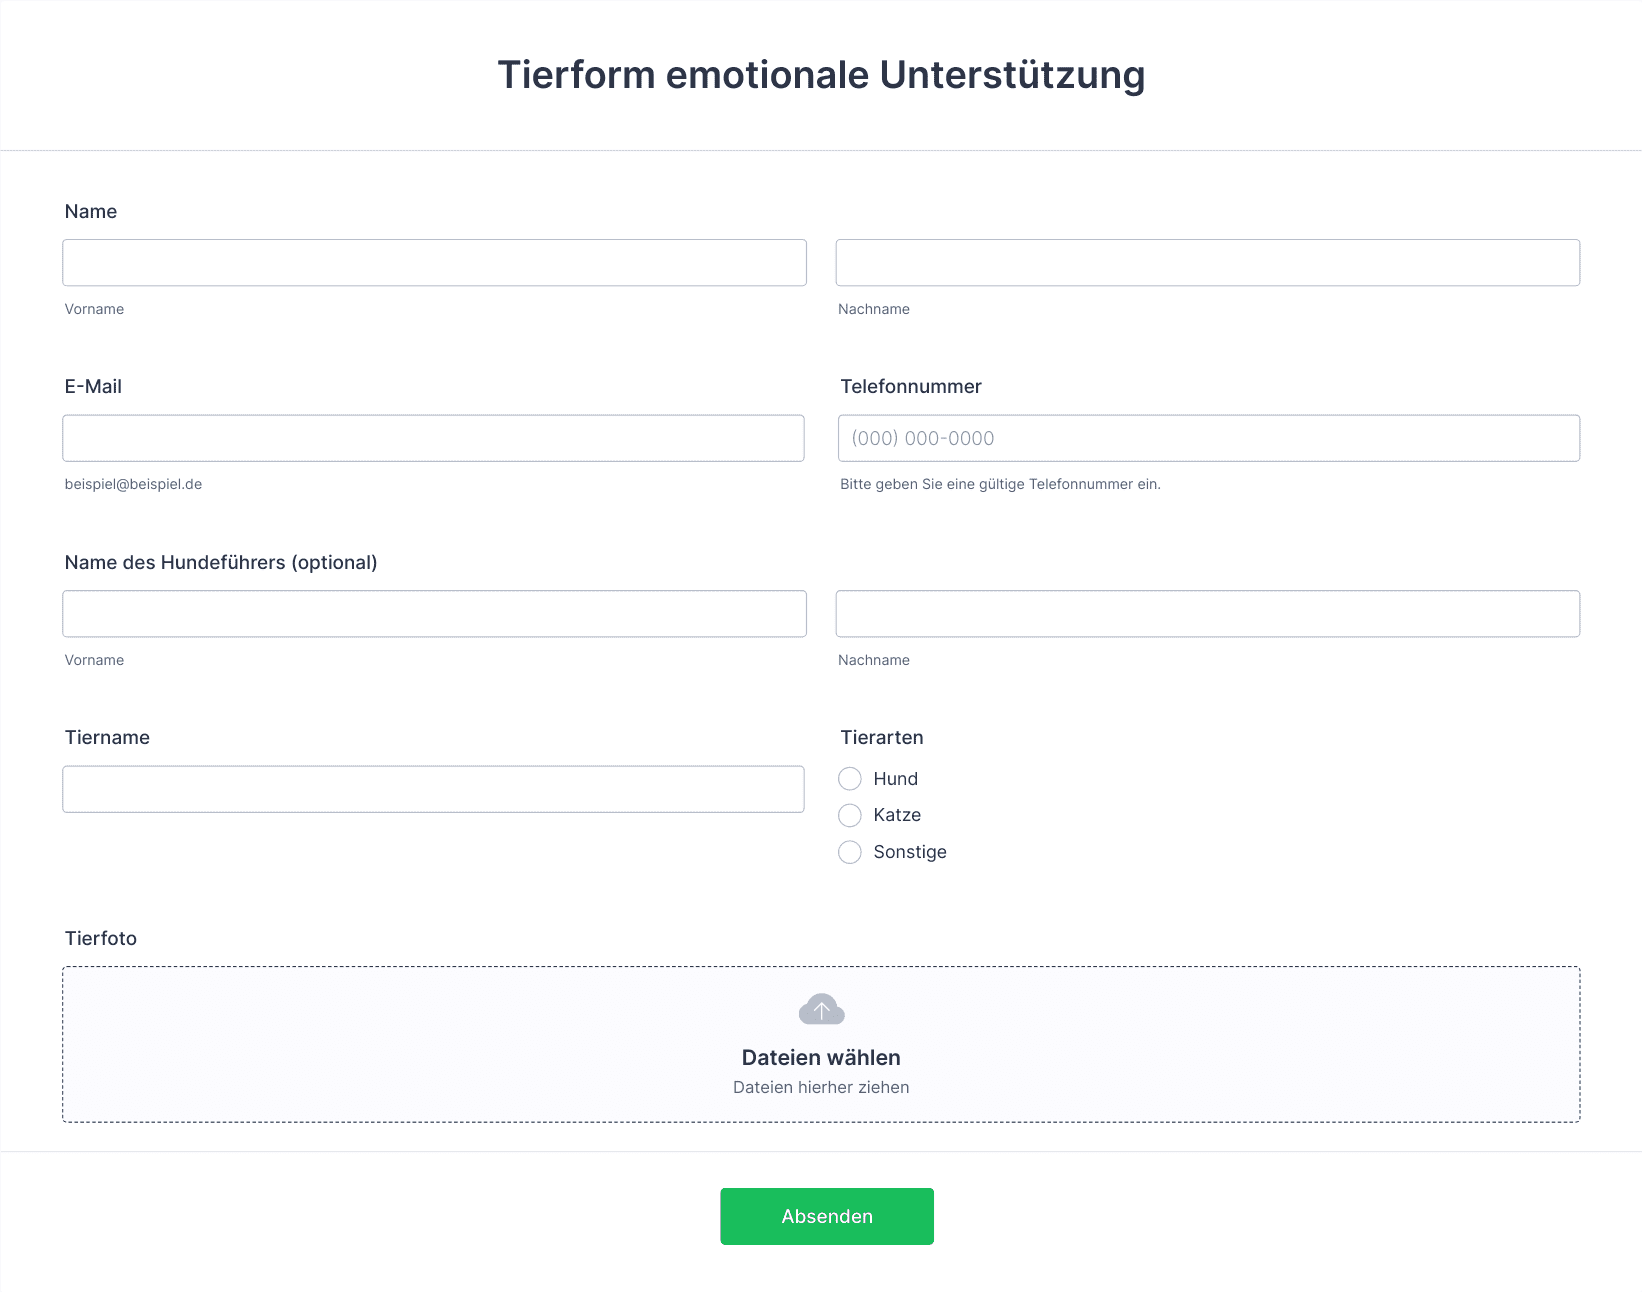Click the form title Tierform emotionale Unterstützung
1642x1292 pixels.
coord(821,75)
